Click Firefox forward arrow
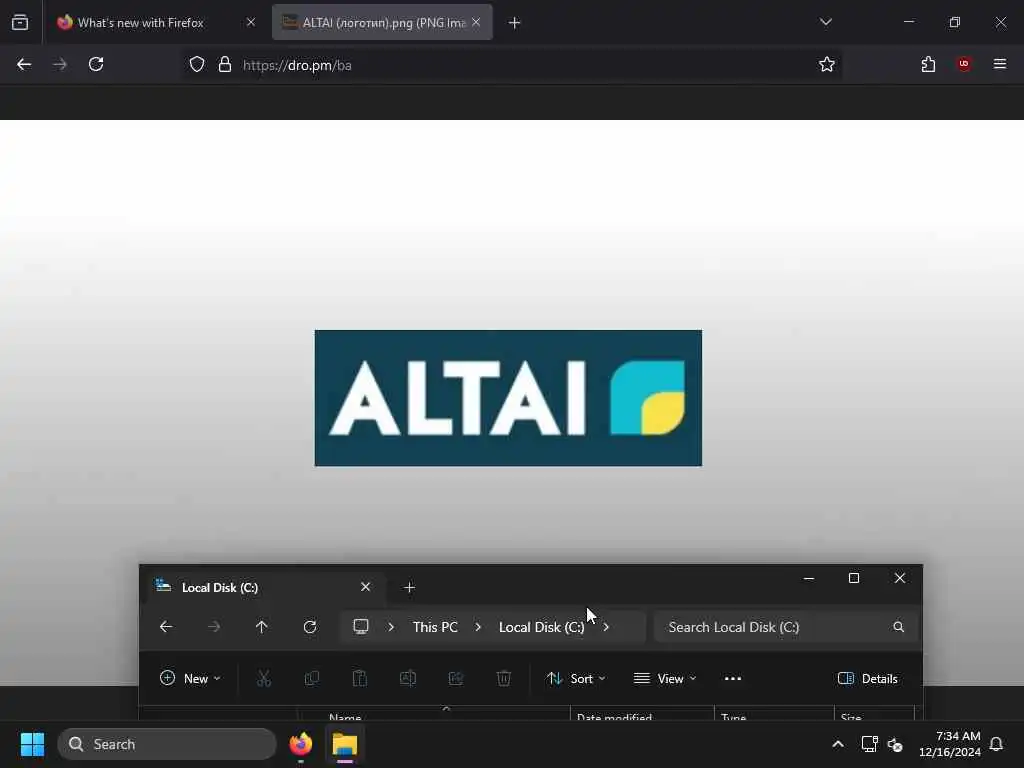Viewport: 1024px width, 768px height. click(x=60, y=64)
